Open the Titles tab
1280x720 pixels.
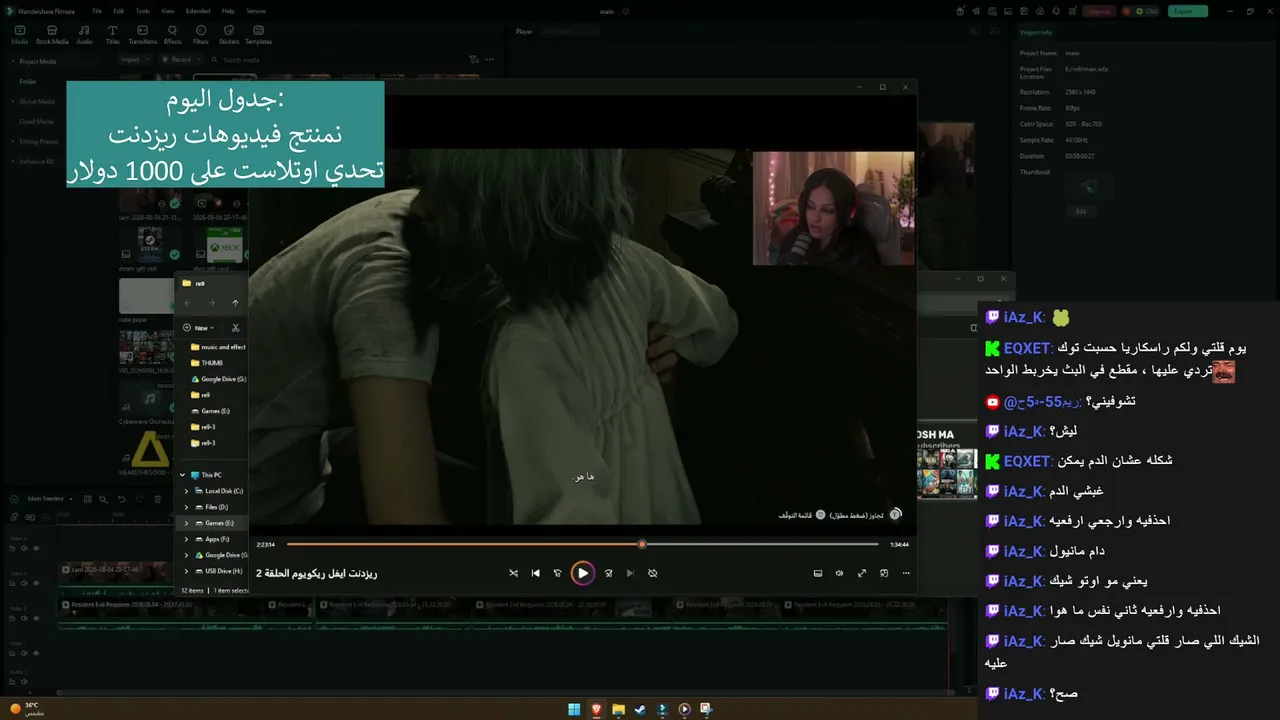point(112,35)
